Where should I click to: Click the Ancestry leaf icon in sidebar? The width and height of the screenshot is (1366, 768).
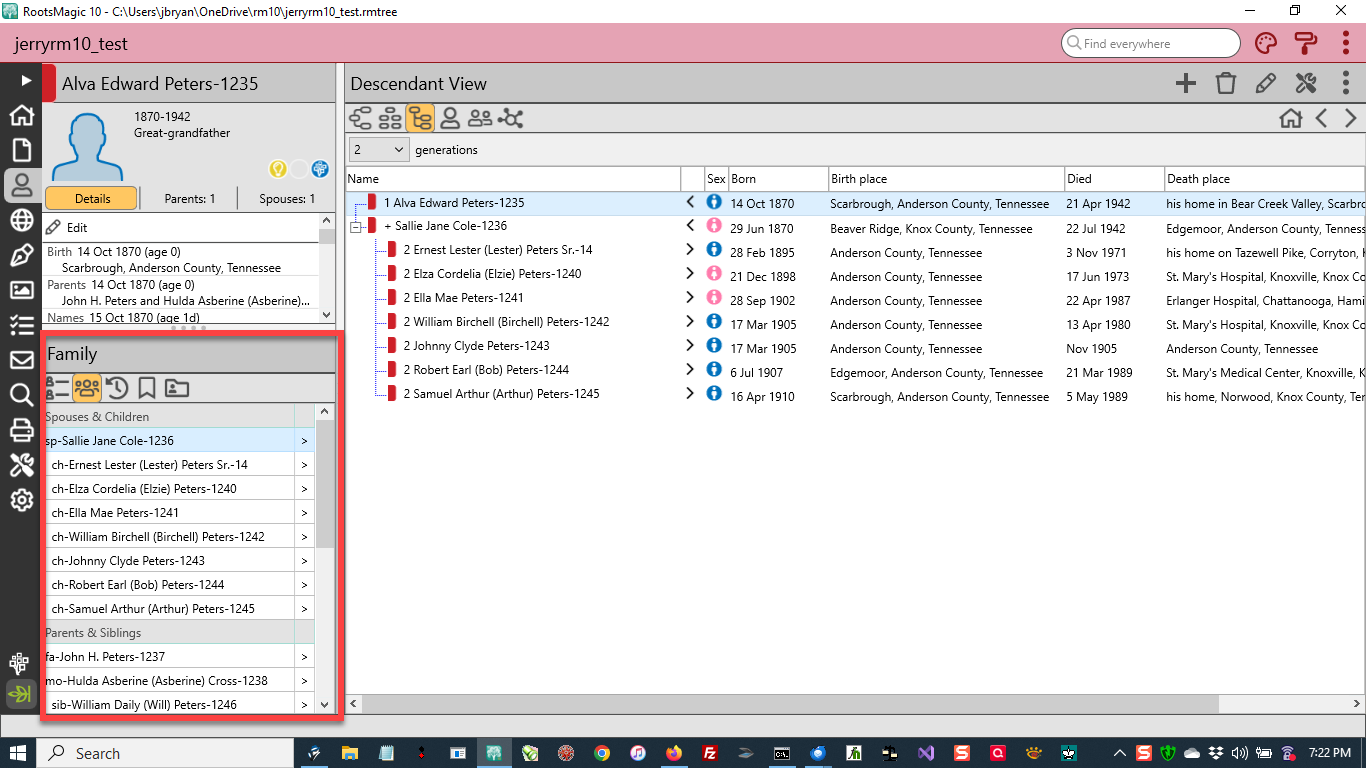pos(20,693)
